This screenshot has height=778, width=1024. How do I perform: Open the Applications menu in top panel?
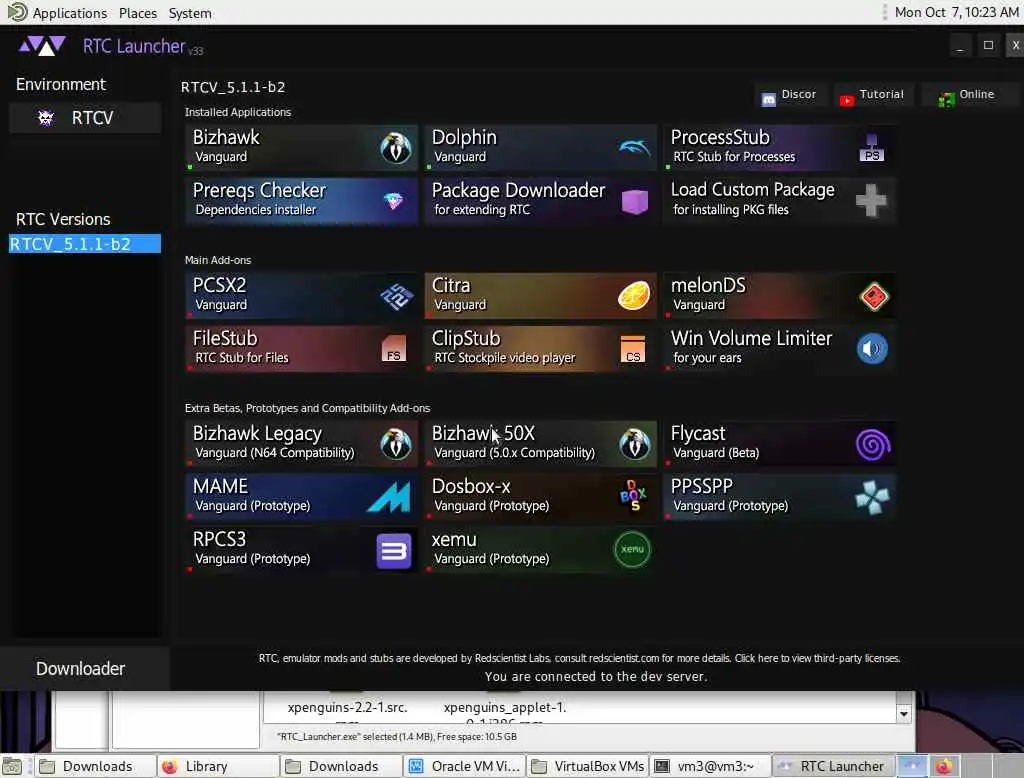(x=69, y=13)
